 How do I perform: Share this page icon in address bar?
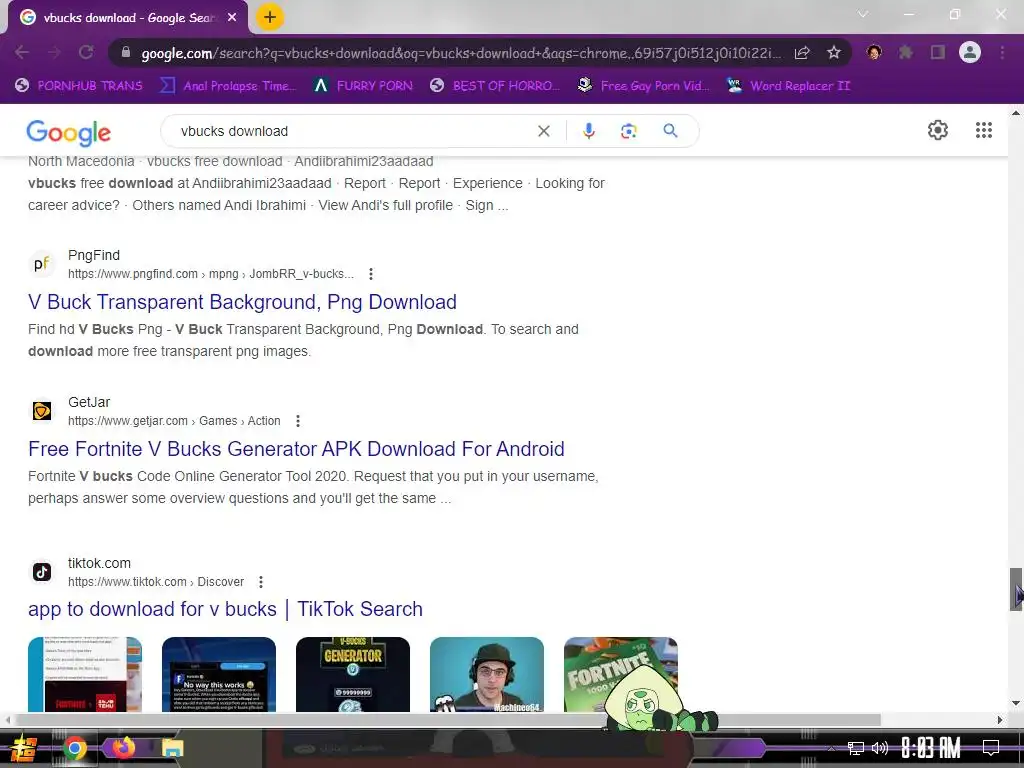[802, 52]
